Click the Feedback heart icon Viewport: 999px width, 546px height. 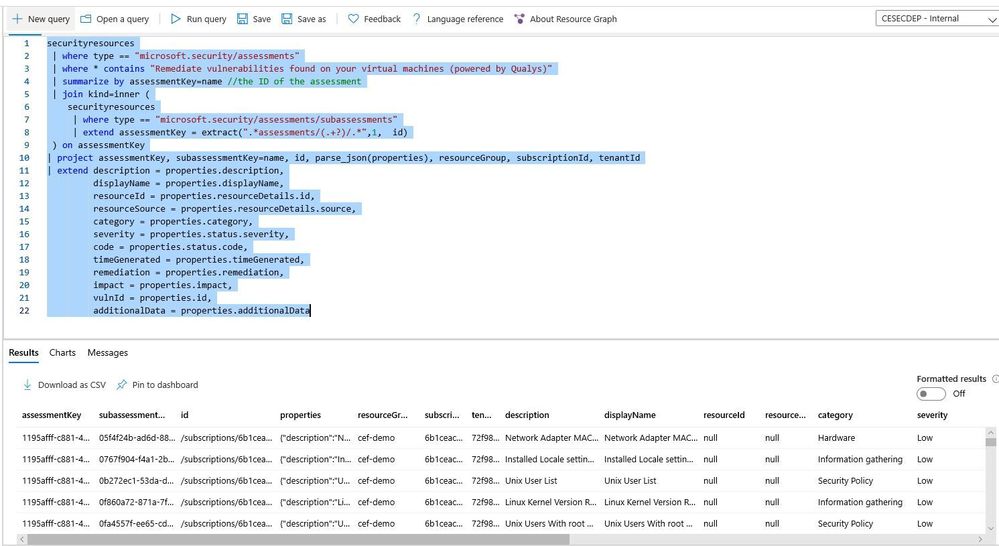[x=353, y=19]
